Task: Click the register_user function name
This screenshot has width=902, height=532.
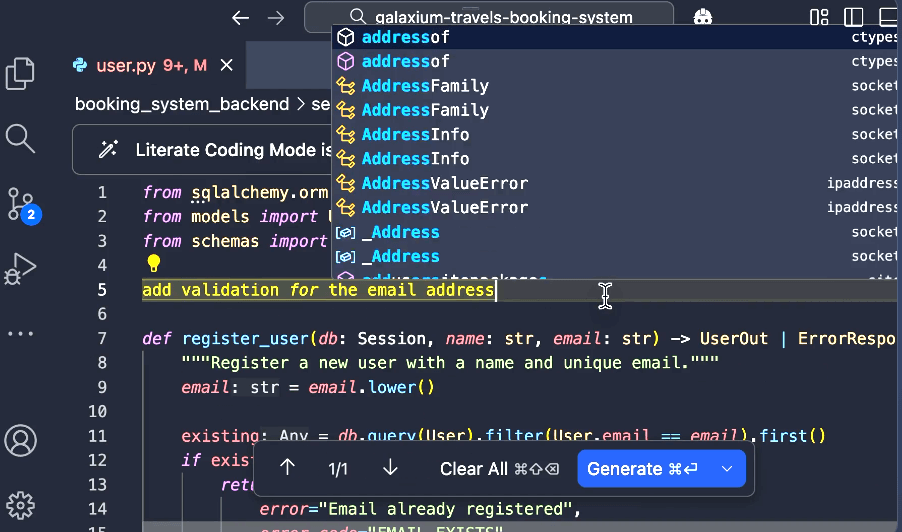Action: [246, 338]
